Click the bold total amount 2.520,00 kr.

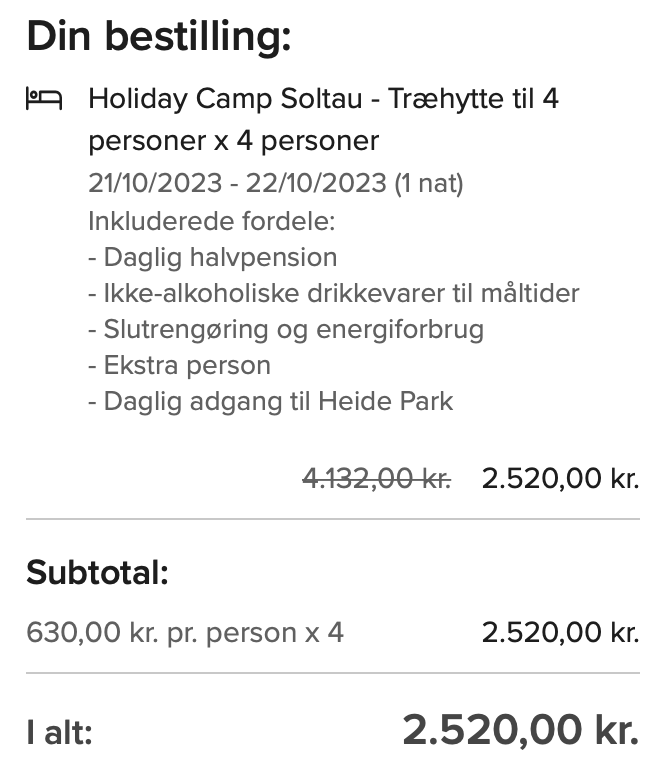coord(521,730)
